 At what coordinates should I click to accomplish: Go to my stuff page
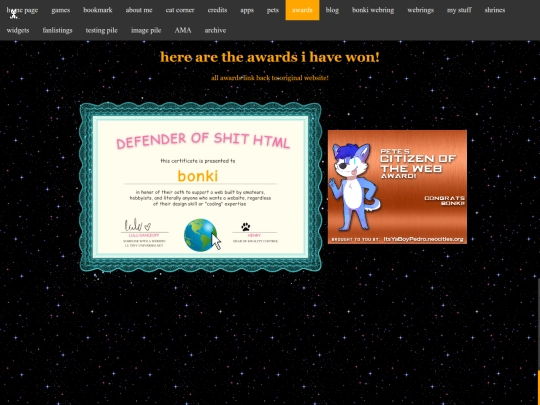pos(459,10)
